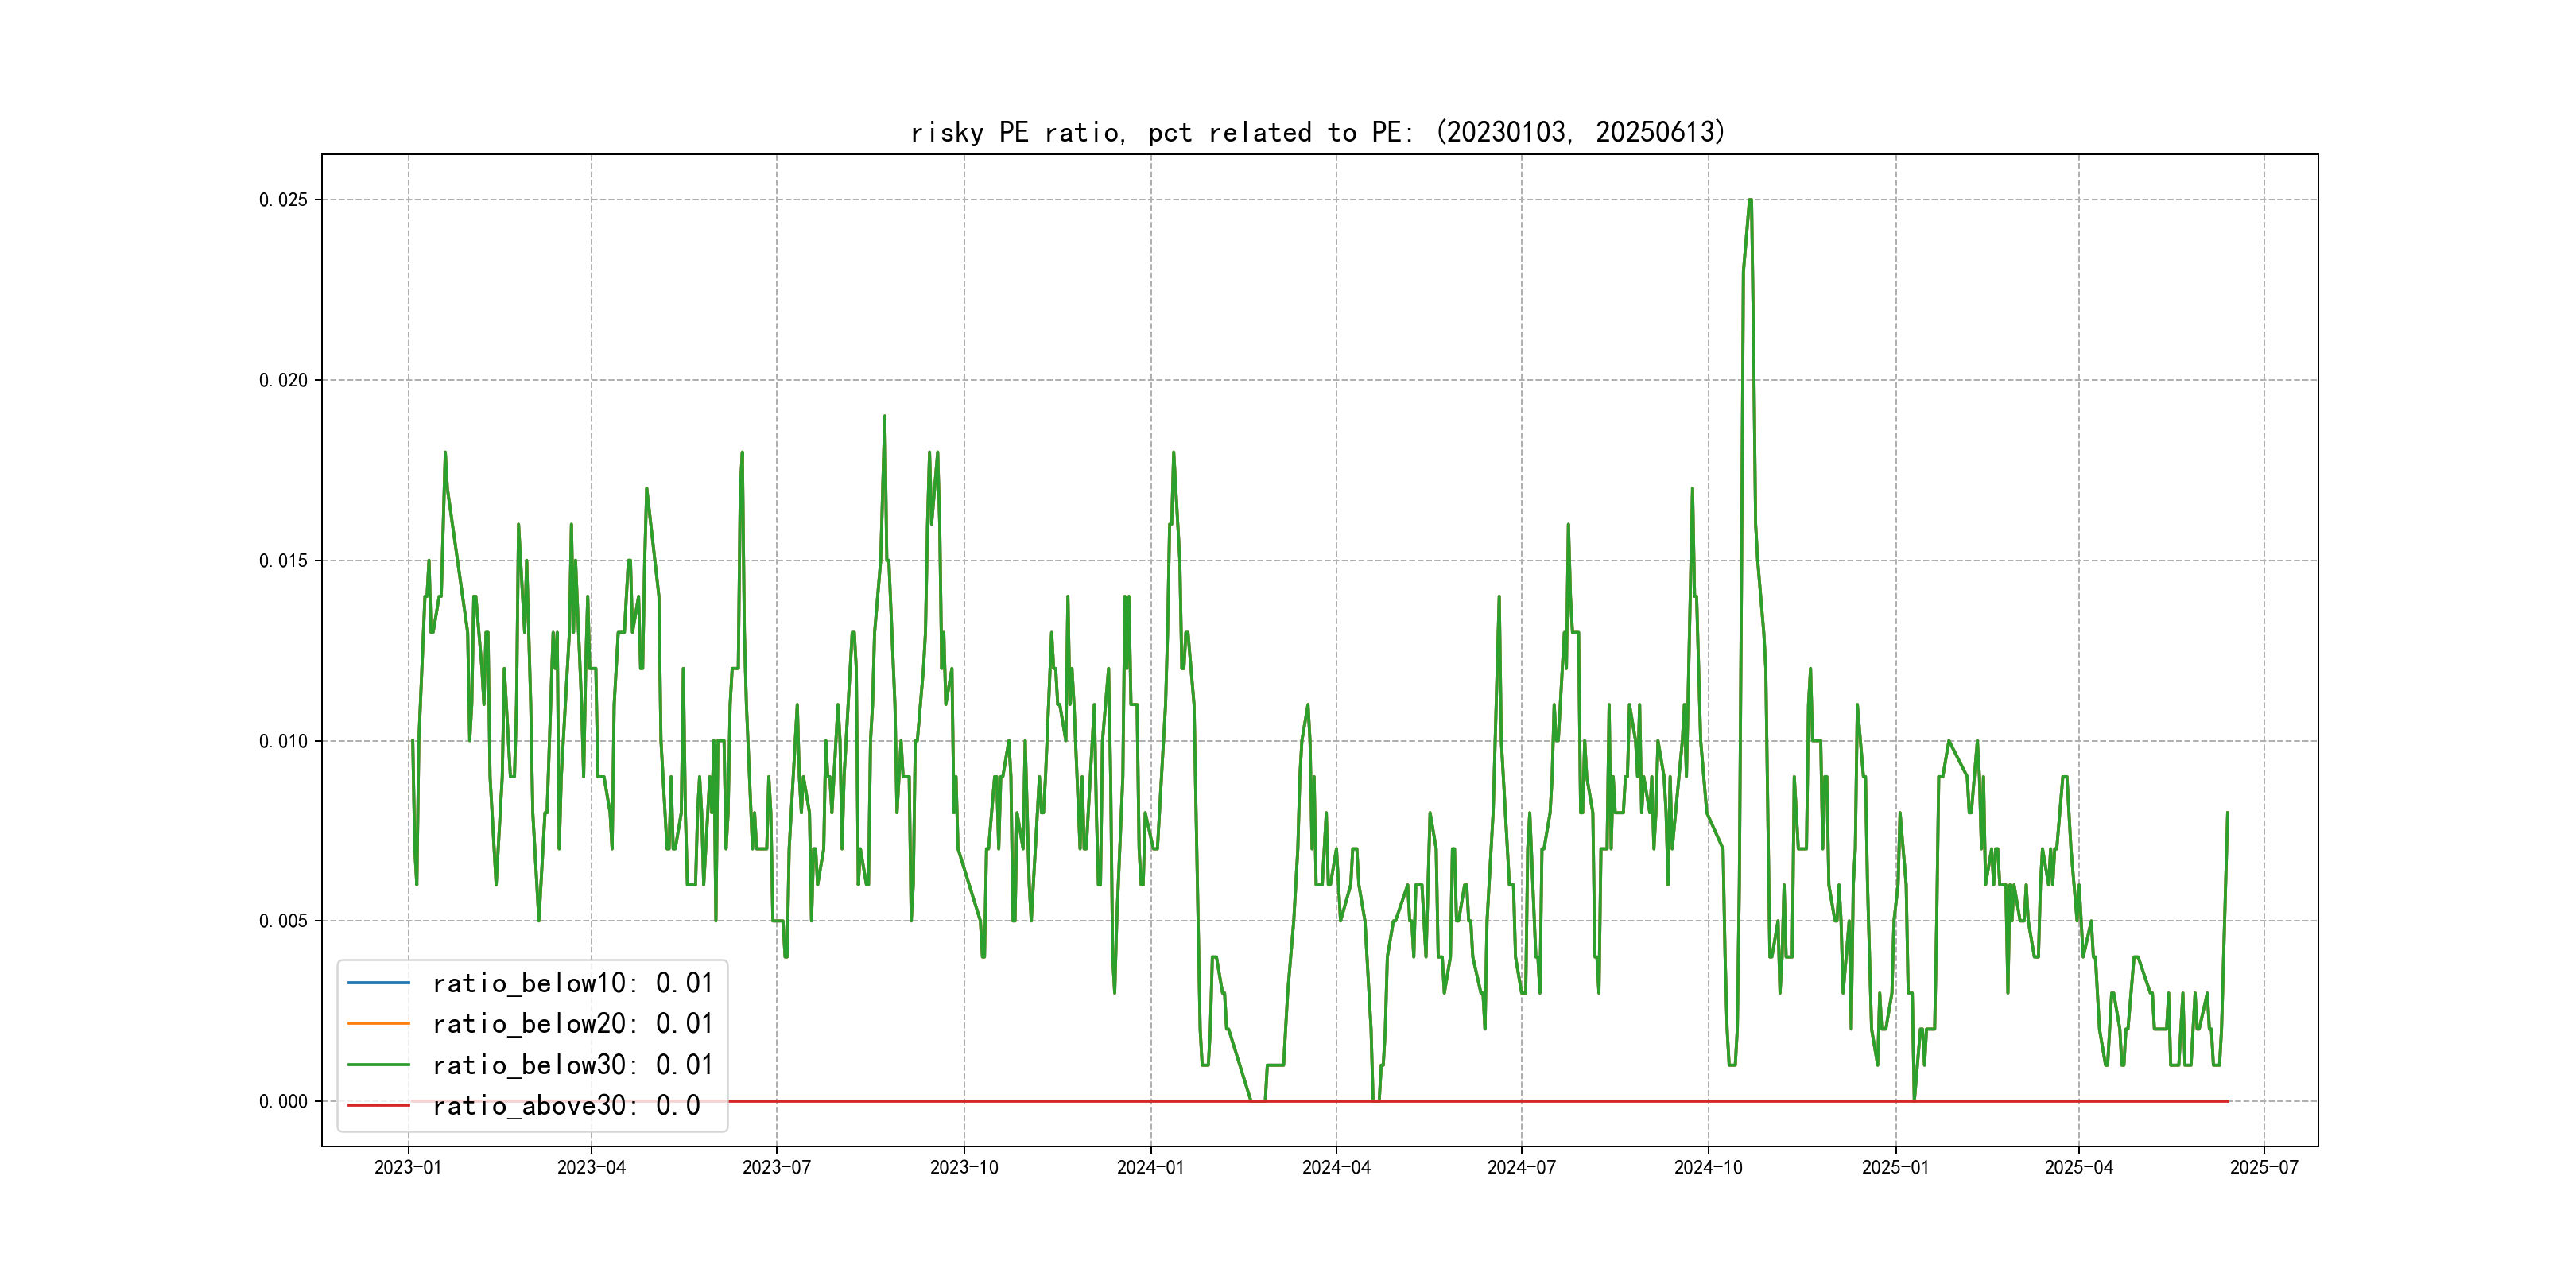Click the ratio_below10: 0.01 legend label
2576x1288 pixels.
click(x=572, y=983)
